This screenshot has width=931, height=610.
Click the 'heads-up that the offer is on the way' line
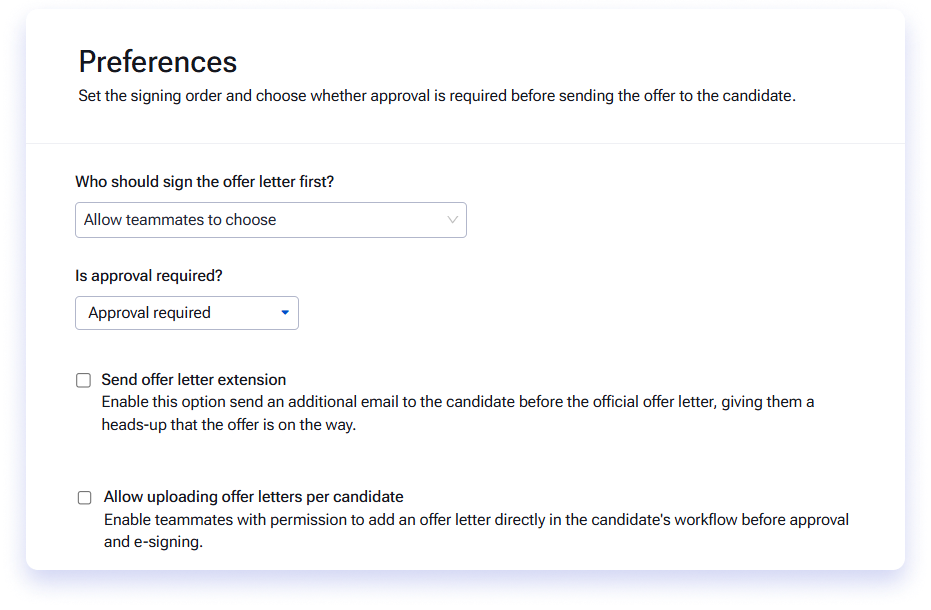tap(229, 425)
